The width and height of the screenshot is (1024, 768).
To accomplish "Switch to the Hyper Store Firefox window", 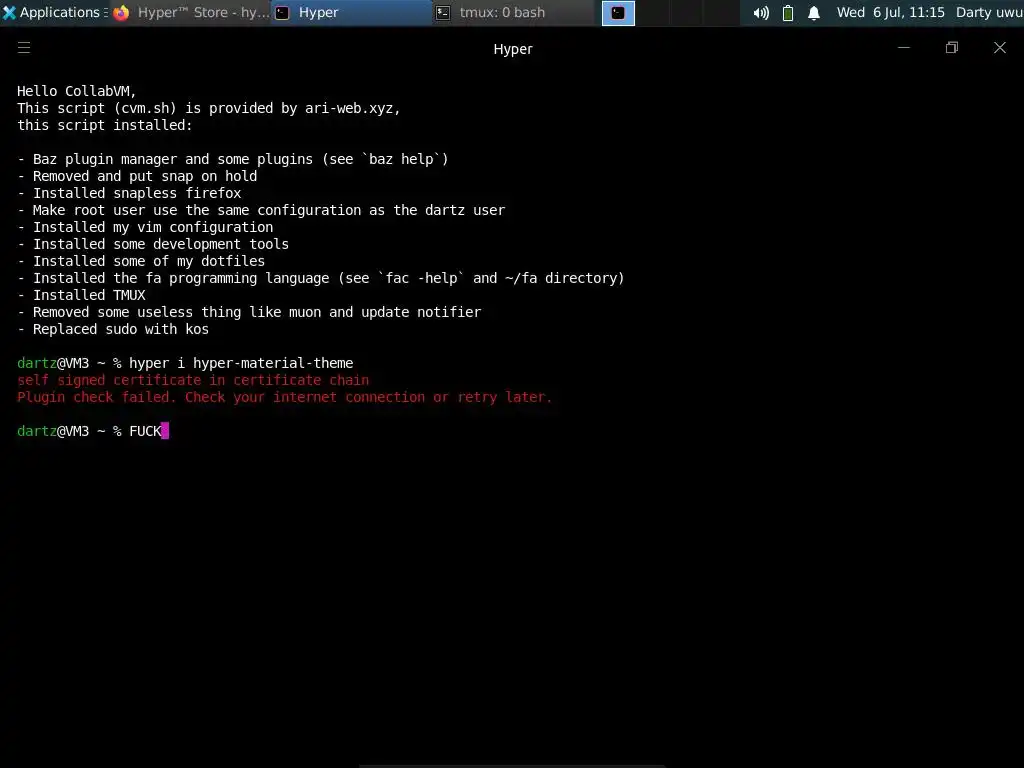I will pyautogui.click(x=190, y=12).
